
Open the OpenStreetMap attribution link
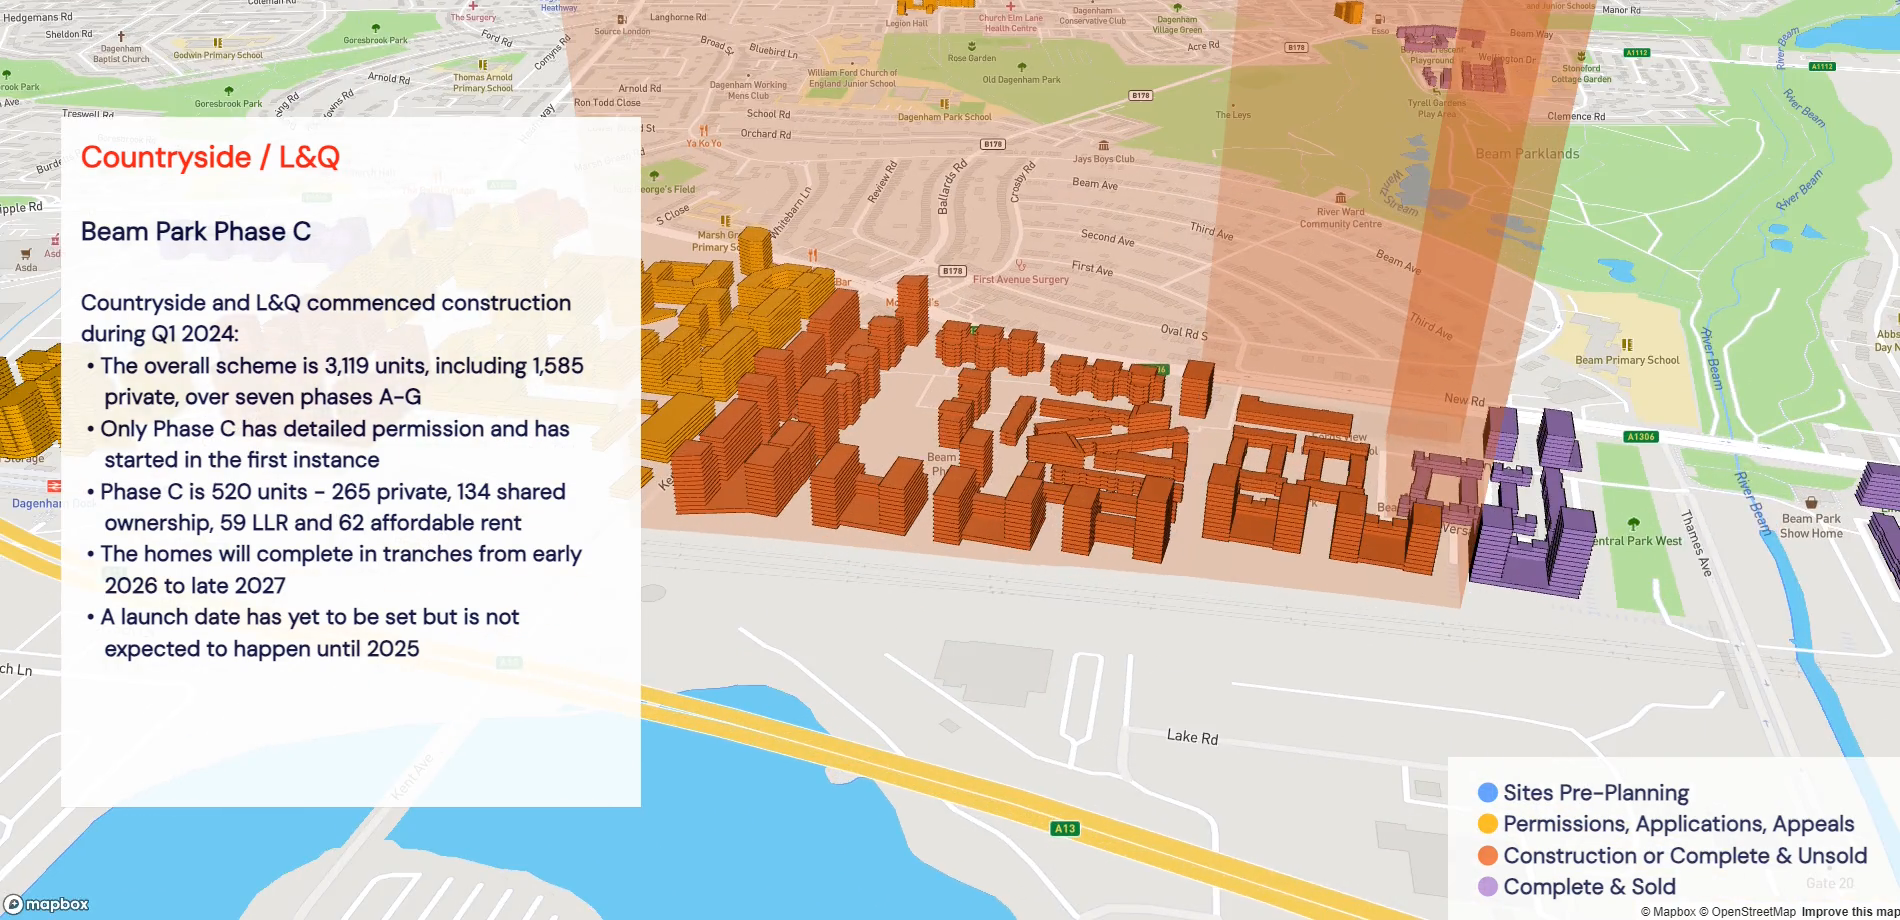tap(1747, 912)
